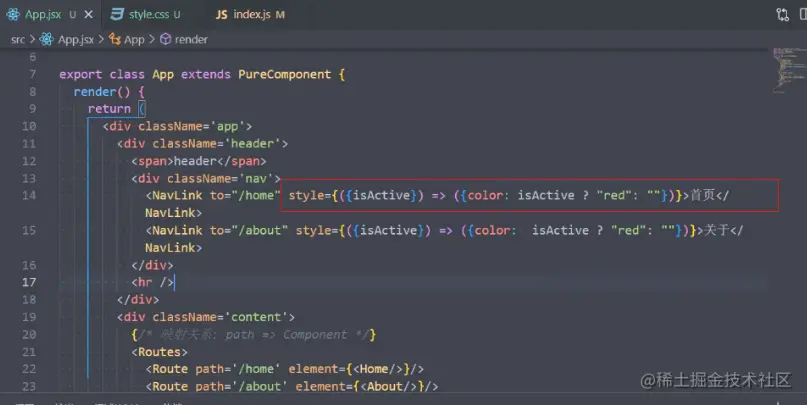Click the JS file icon on index.js tab
The height and width of the screenshot is (405, 807).
221,15
